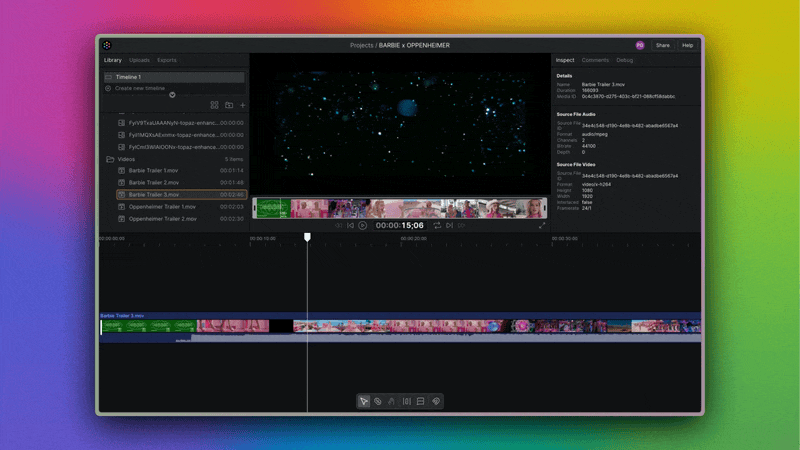The width and height of the screenshot is (800, 450).
Task: Open the Debug tab
Action: (x=624, y=60)
